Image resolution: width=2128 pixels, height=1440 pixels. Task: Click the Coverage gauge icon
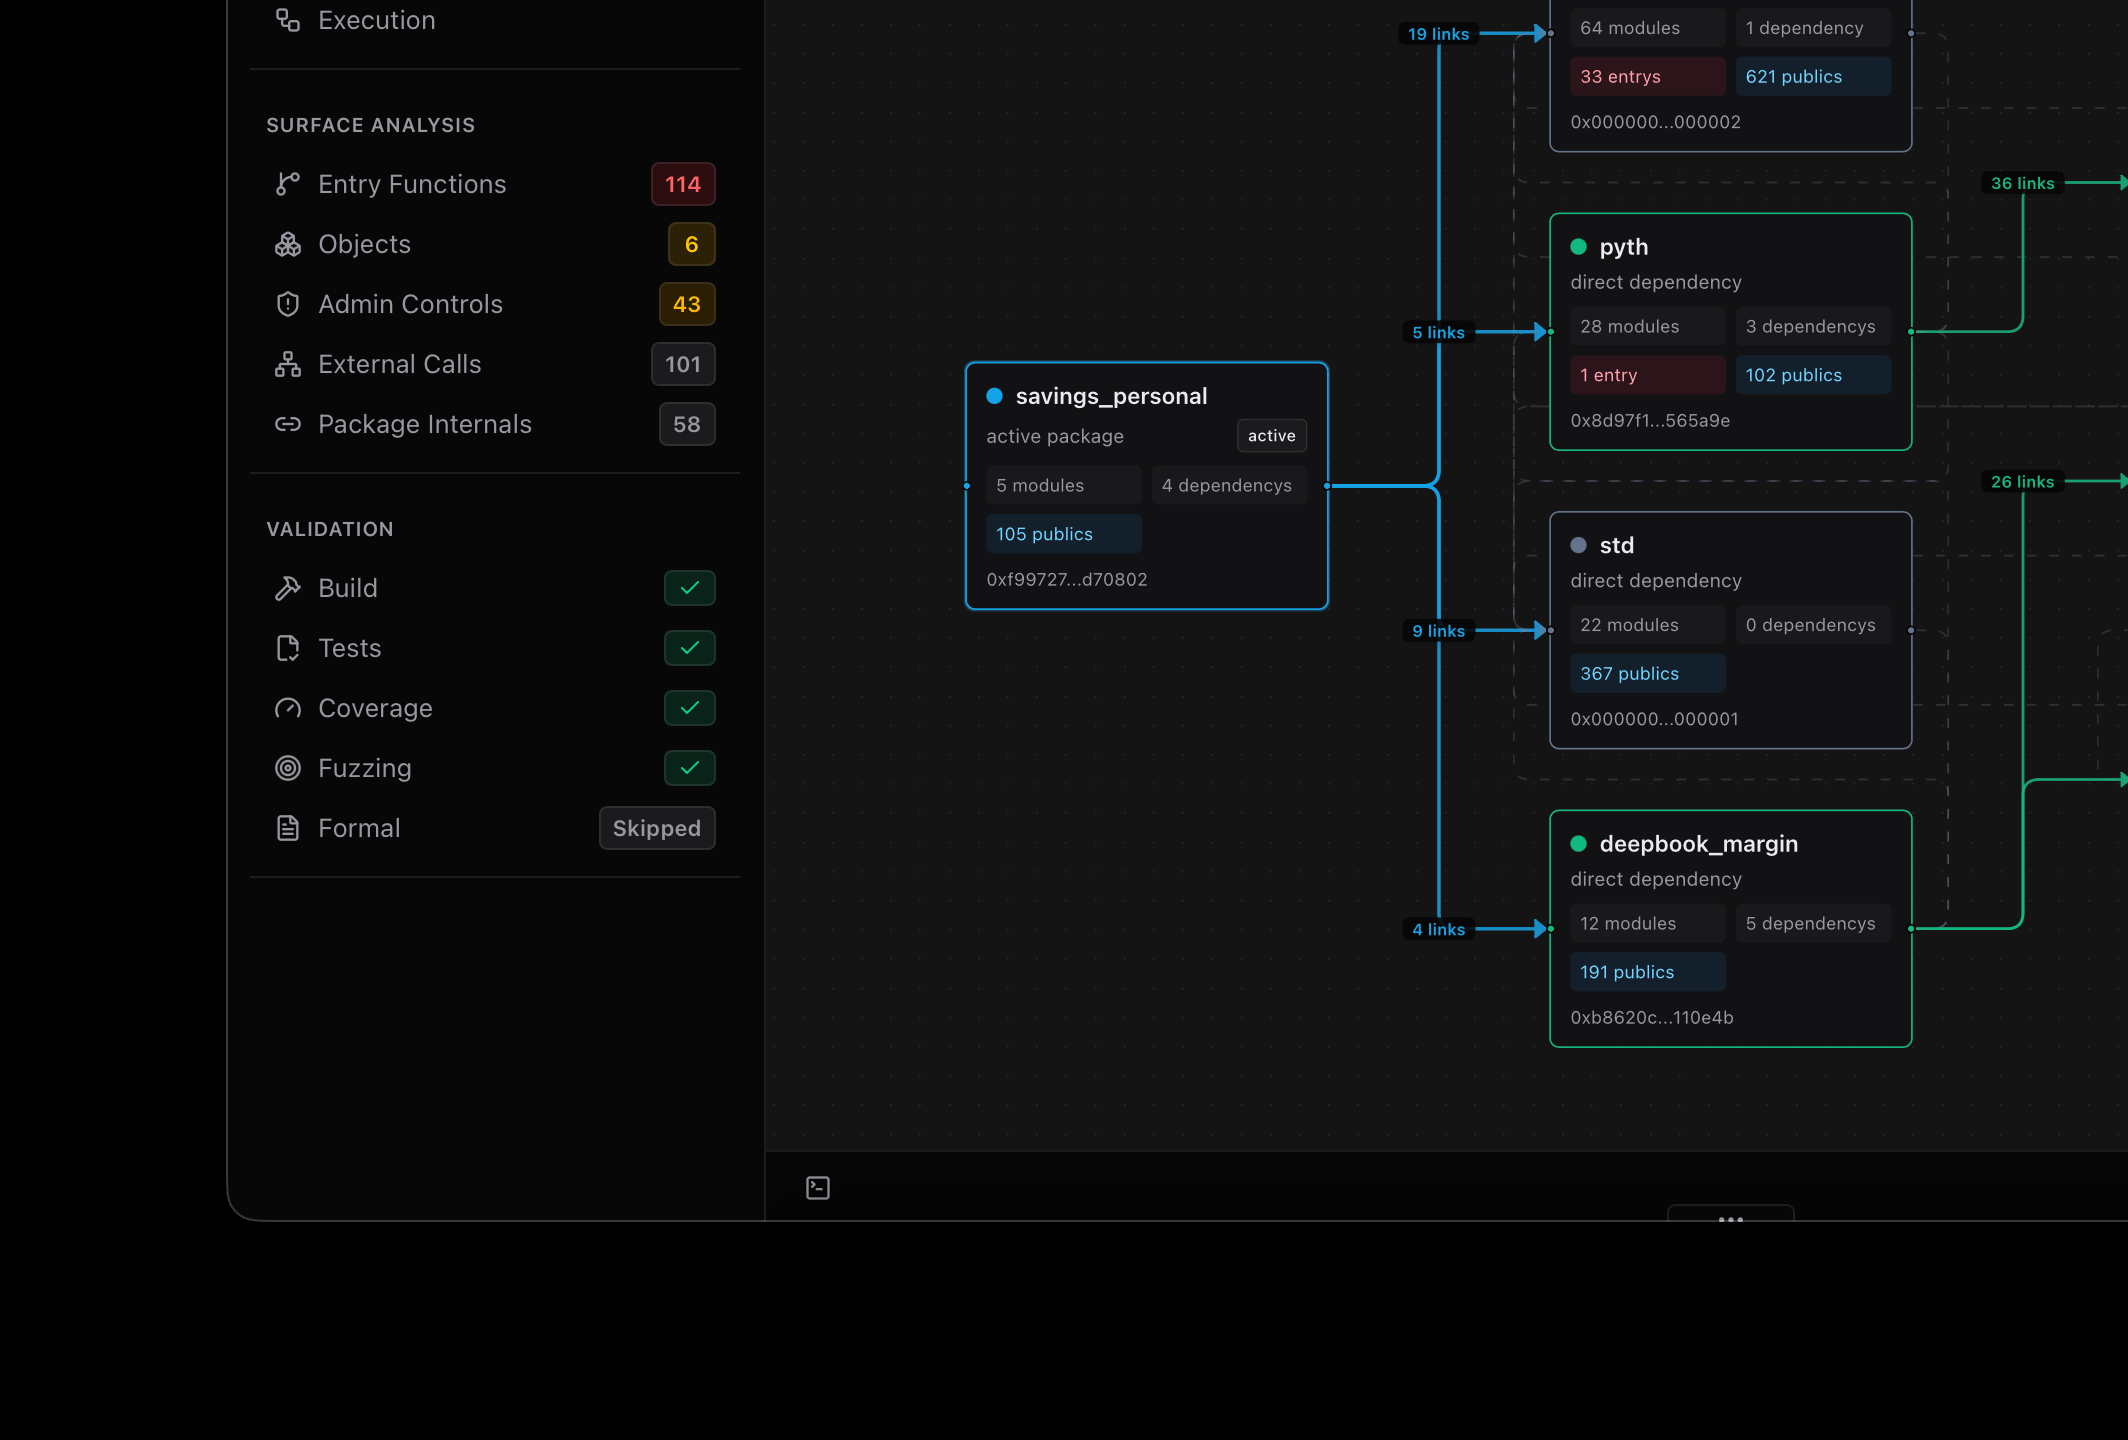tap(288, 708)
